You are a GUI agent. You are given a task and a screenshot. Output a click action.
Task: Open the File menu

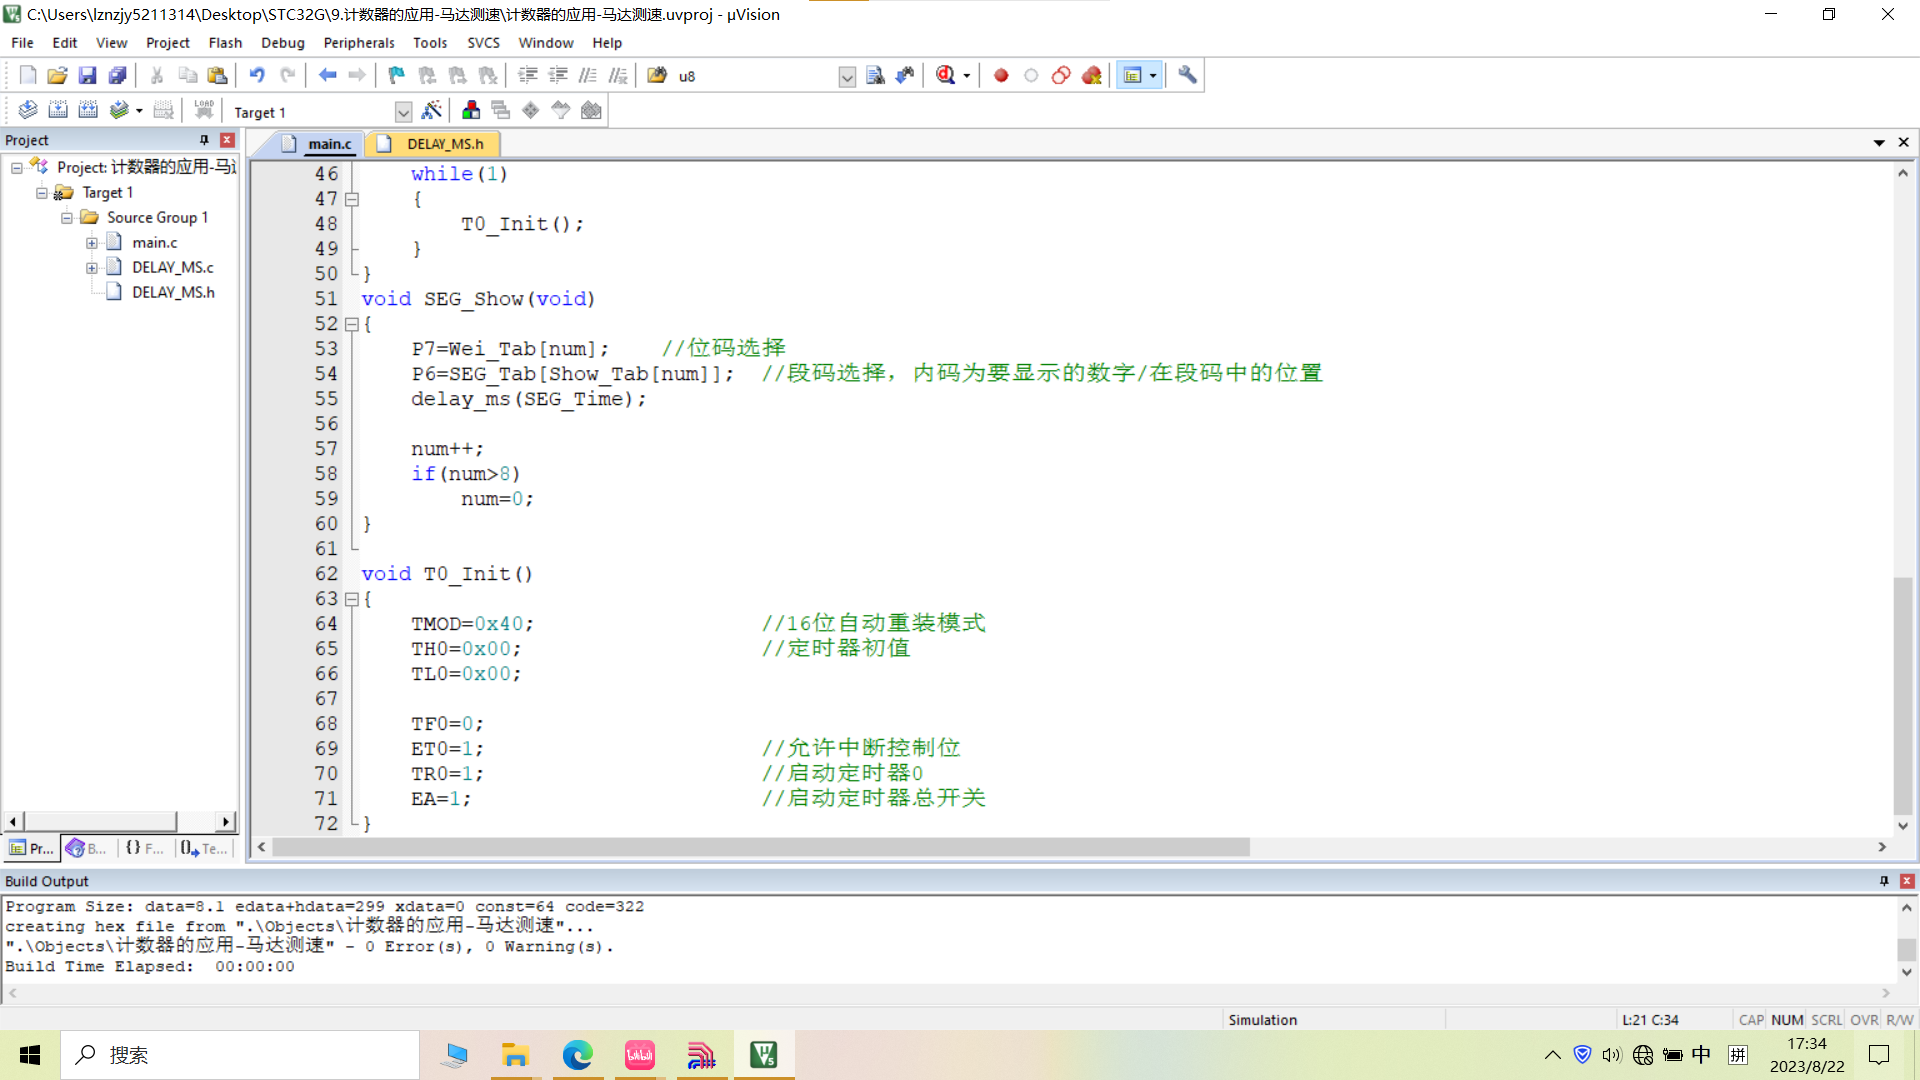[x=22, y=43]
